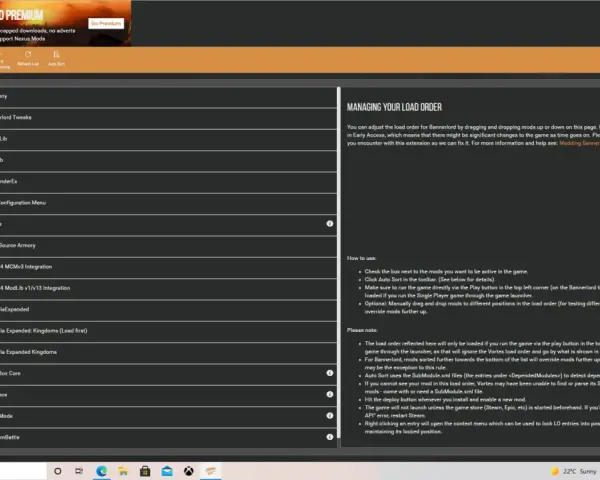Open Microsoft Store from the taskbar
The image size is (600, 480).
coord(145,471)
